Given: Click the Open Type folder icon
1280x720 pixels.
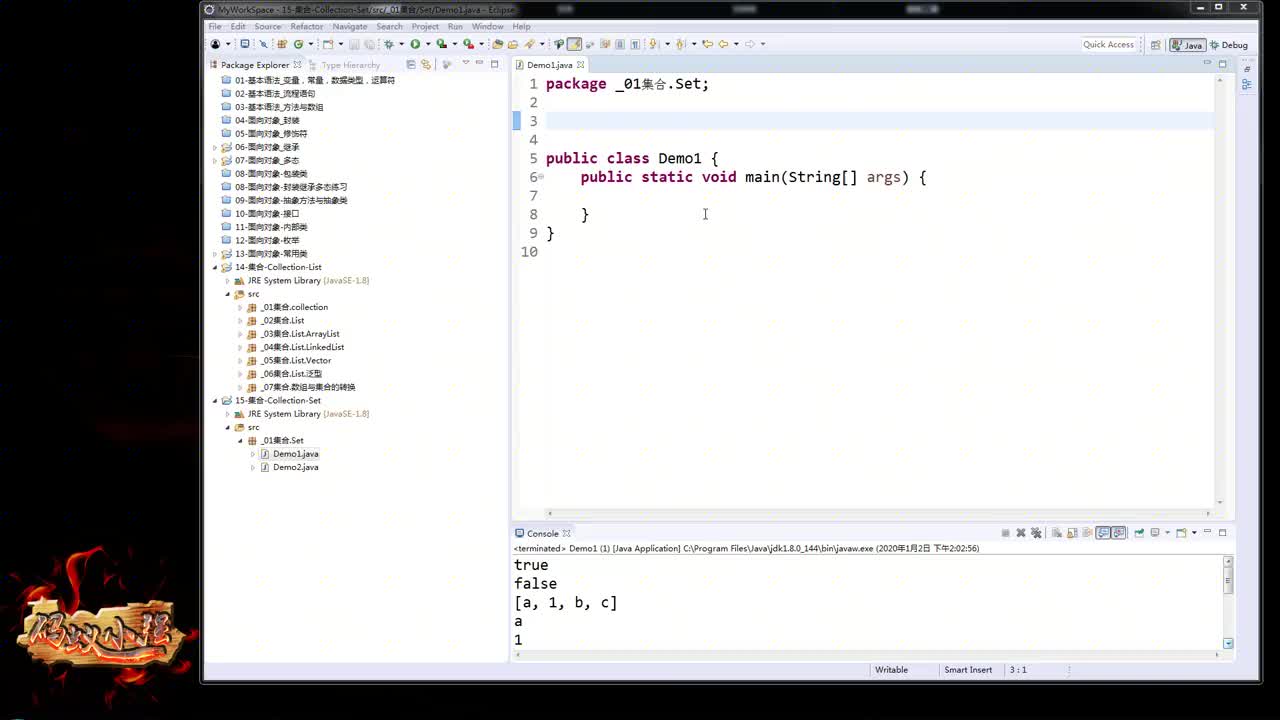Looking at the screenshot, I should [x=497, y=44].
